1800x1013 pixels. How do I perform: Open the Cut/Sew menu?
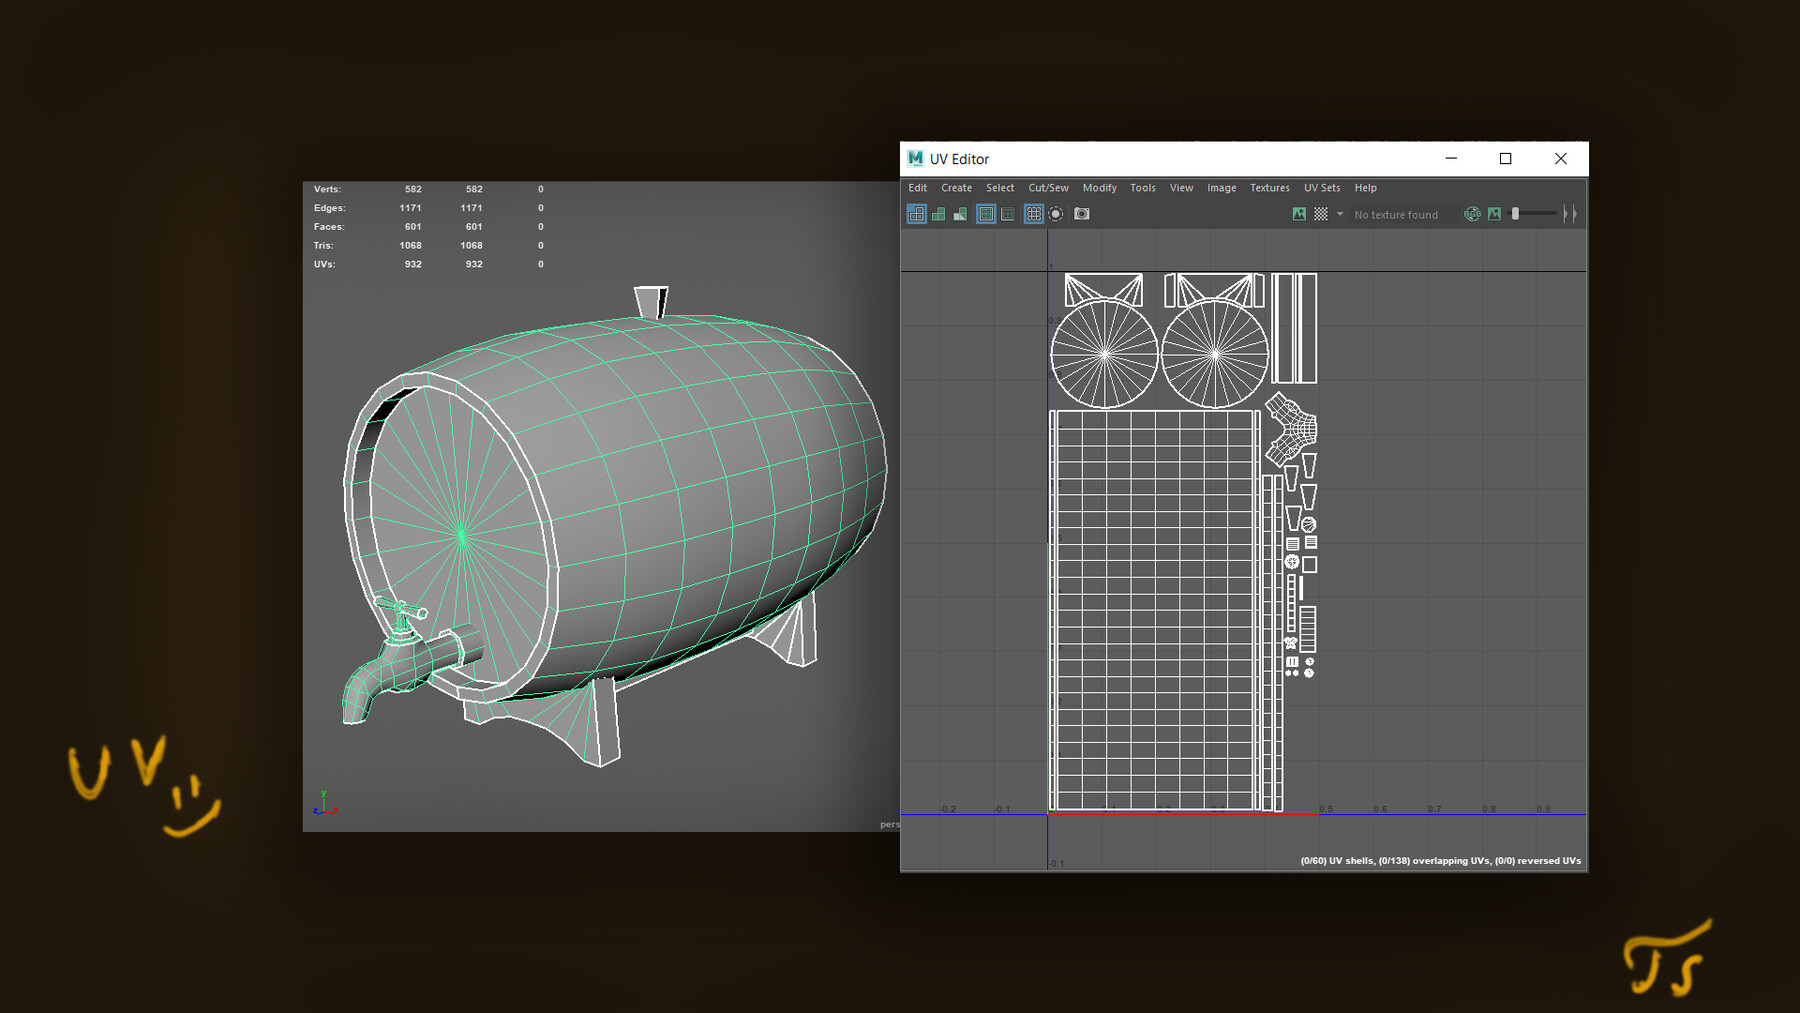pyautogui.click(x=1047, y=188)
